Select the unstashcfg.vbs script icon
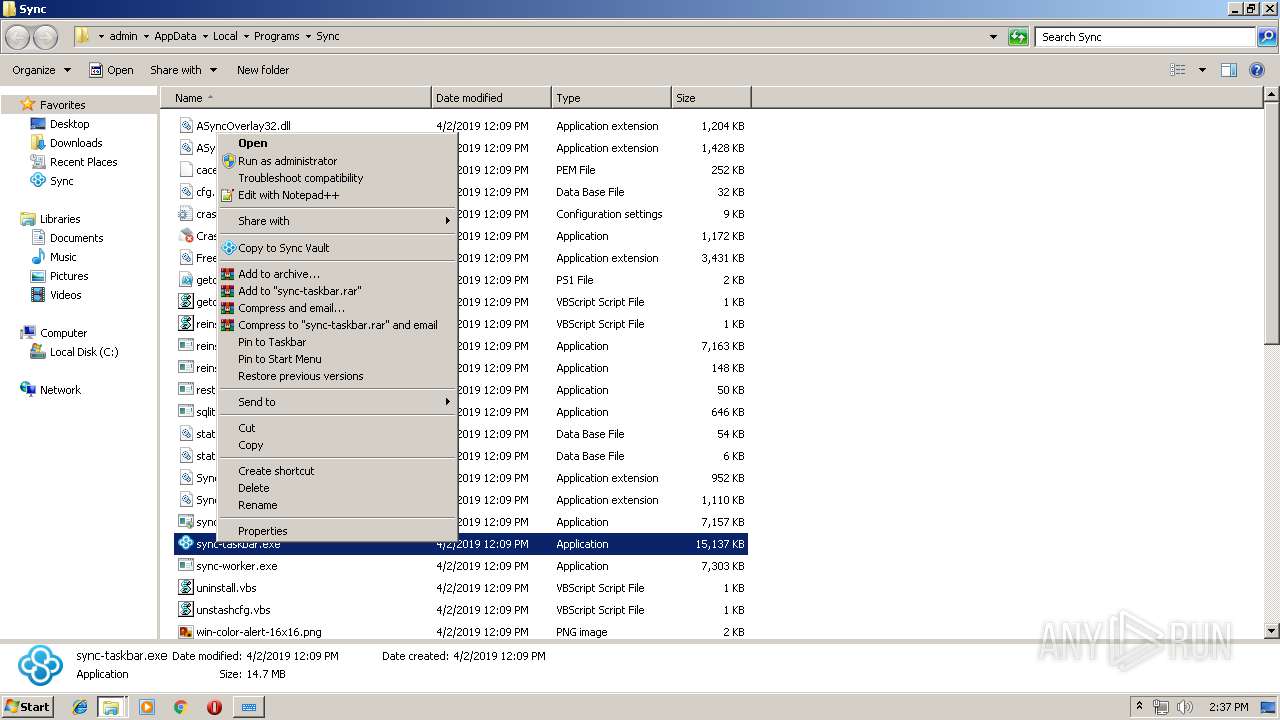Screen dimensions: 1280x720 click(186, 610)
